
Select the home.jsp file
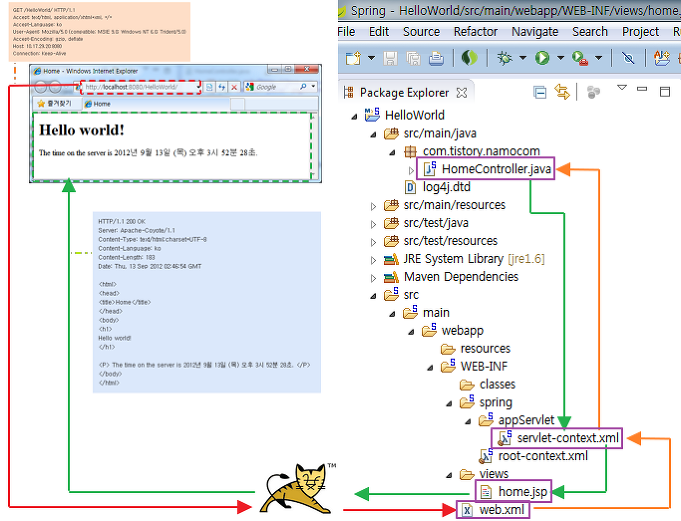pos(522,491)
